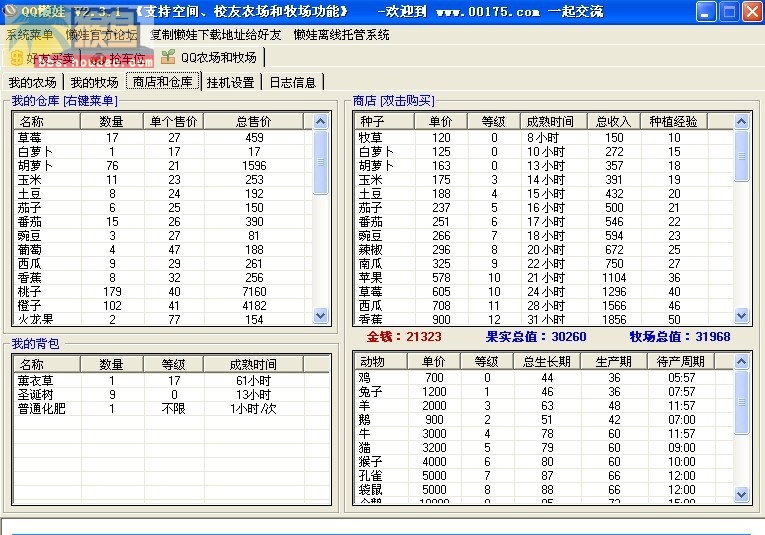Select 火龙果 row in warehouse
This screenshot has width=765, height=535.
(163, 319)
